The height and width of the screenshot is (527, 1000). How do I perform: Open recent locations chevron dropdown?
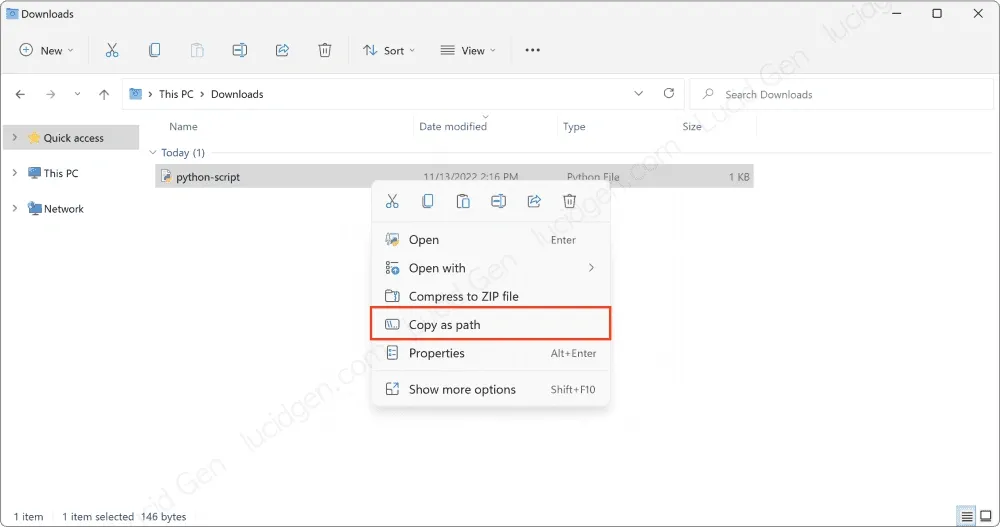click(x=77, y=94)
